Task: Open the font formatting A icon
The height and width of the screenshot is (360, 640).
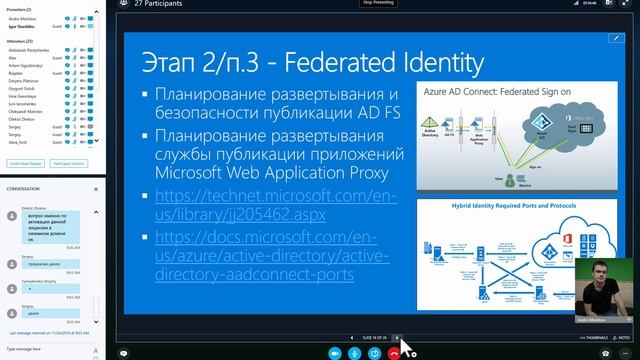Action: tap(96, 351)
